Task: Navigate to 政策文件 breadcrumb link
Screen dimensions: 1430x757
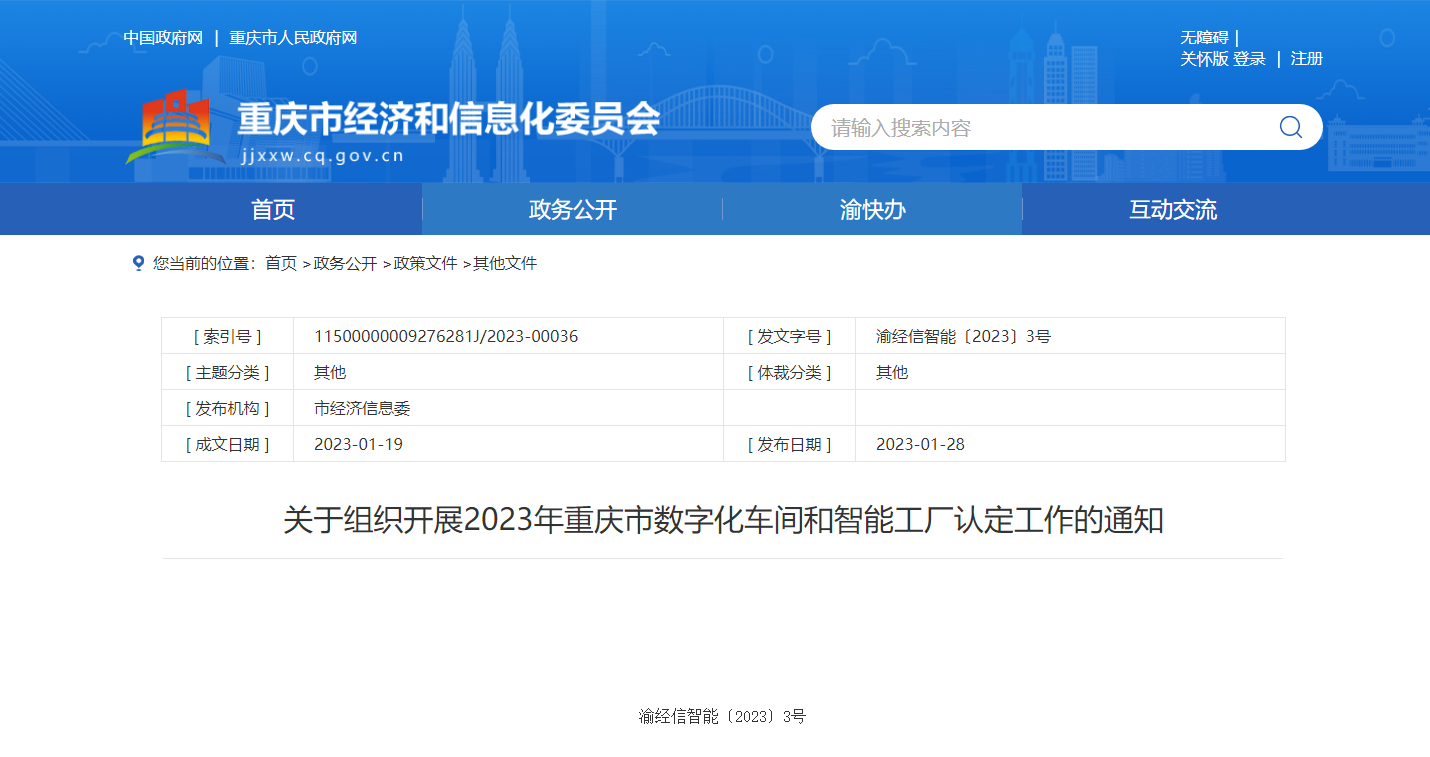Action: [x=425, y=264]
